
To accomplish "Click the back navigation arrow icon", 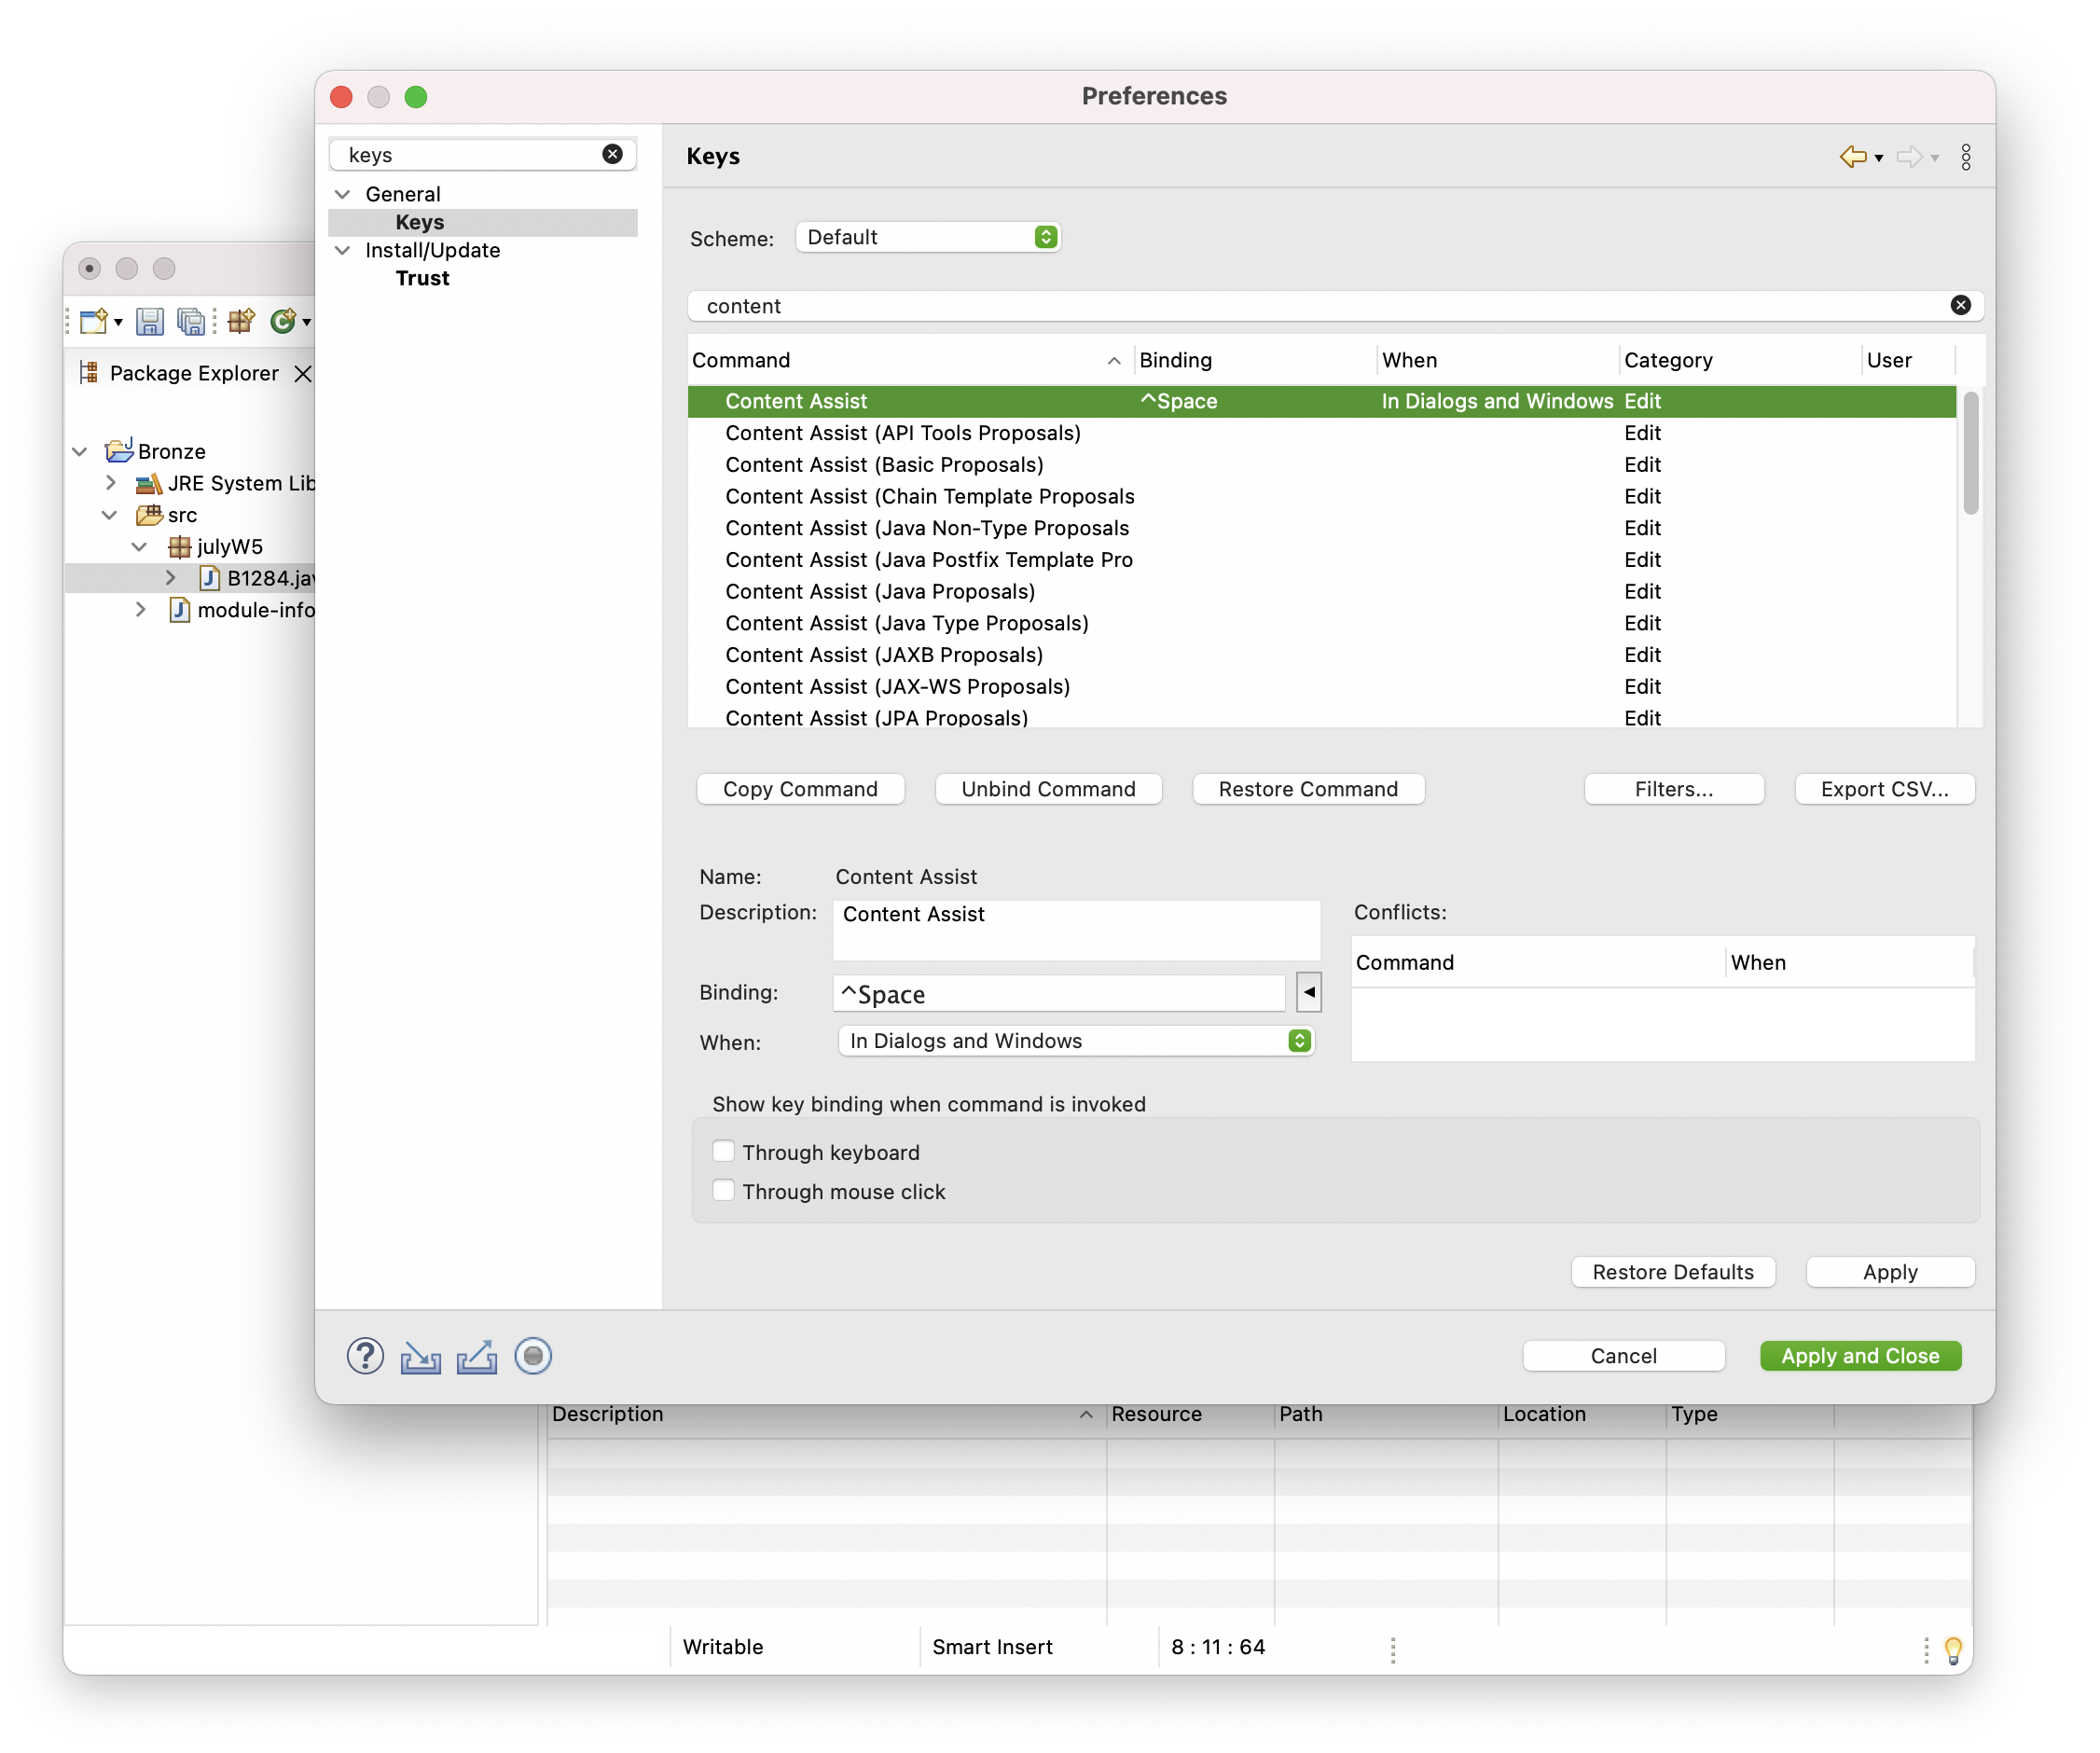I will click(1852, 157).
